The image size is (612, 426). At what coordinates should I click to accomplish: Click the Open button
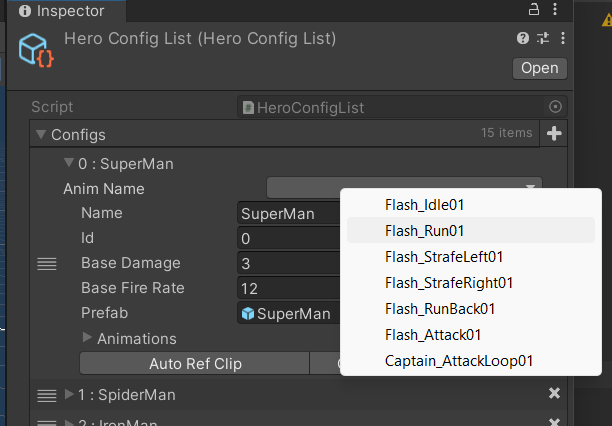click(540, 68)
